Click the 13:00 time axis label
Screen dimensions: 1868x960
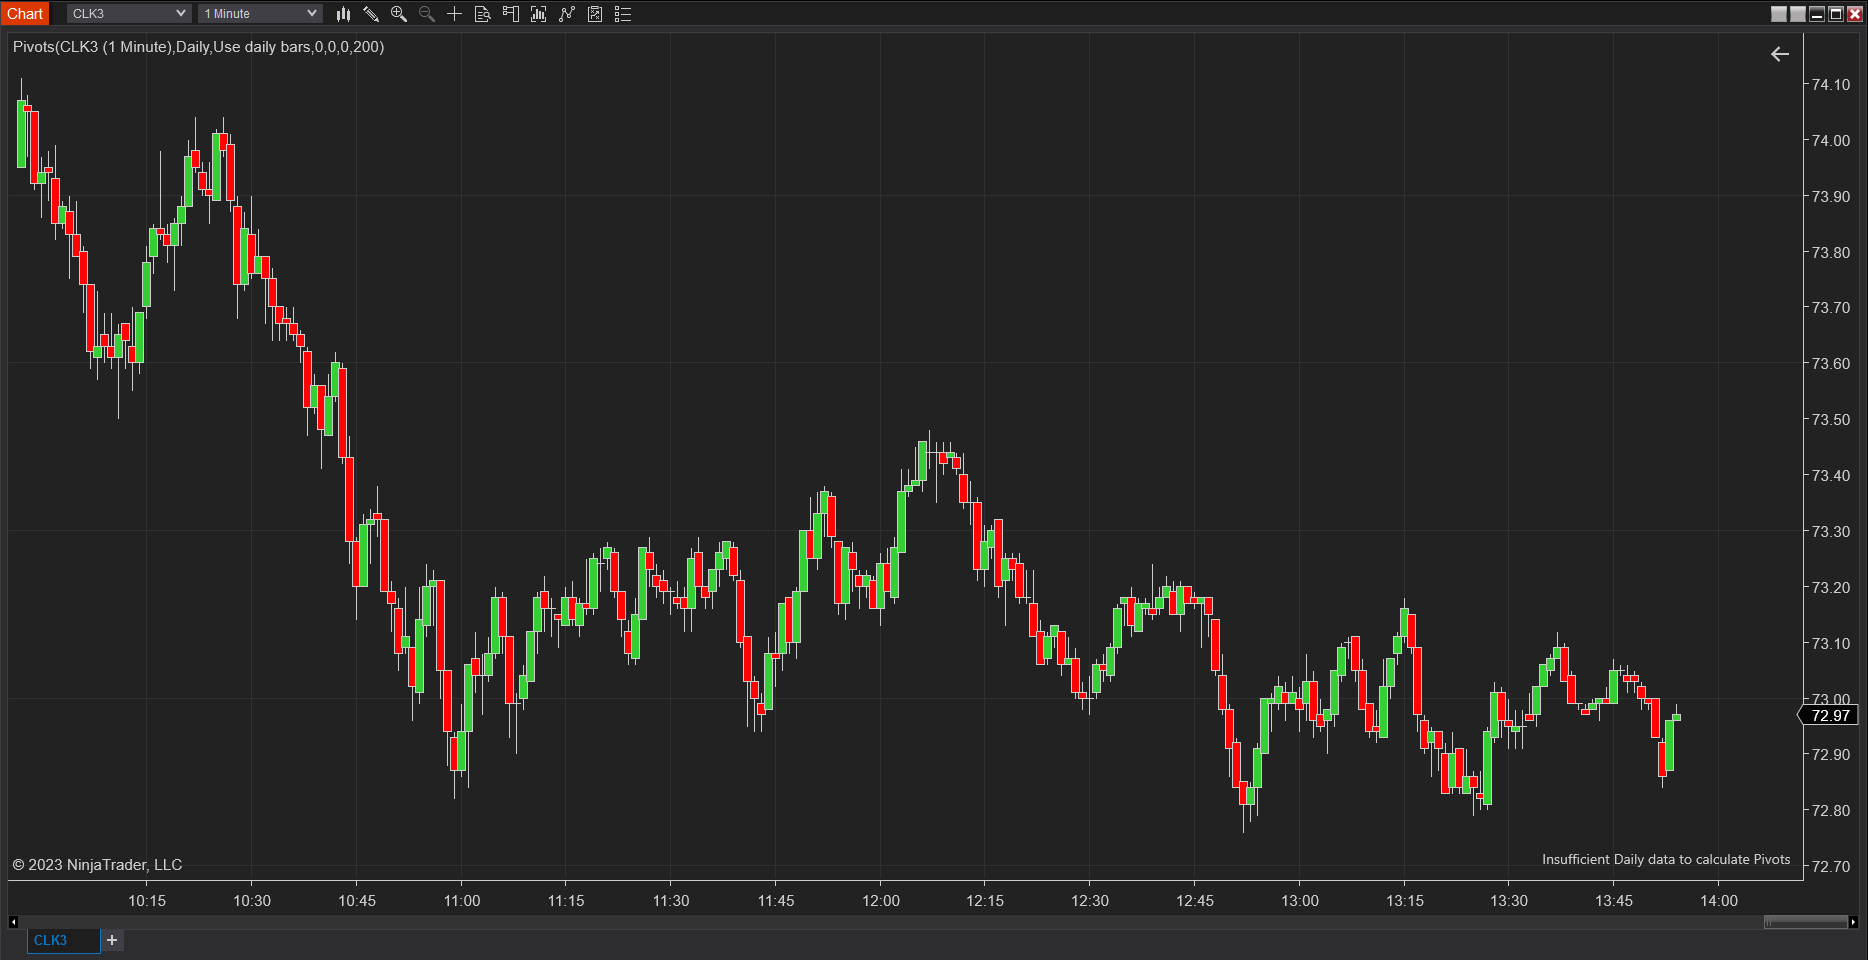tap(1300, 901)
